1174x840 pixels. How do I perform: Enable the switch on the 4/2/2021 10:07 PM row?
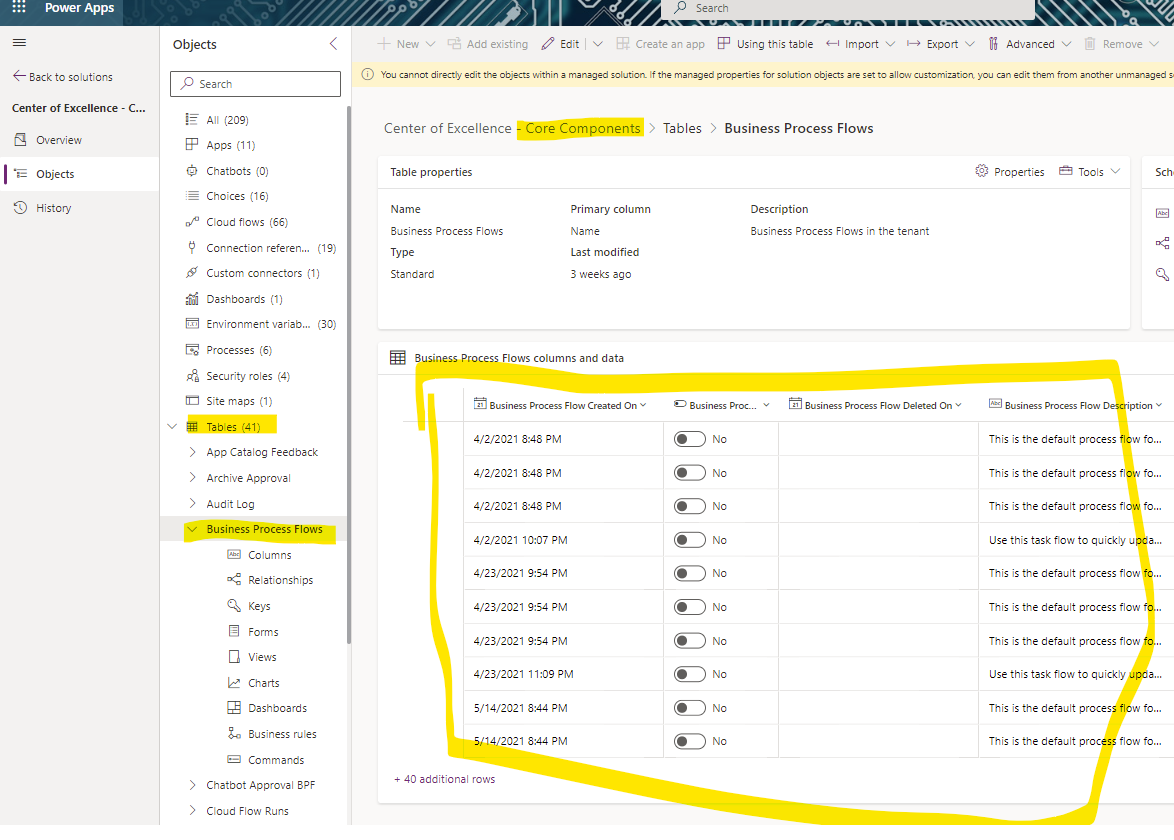[x=690, y=539]
